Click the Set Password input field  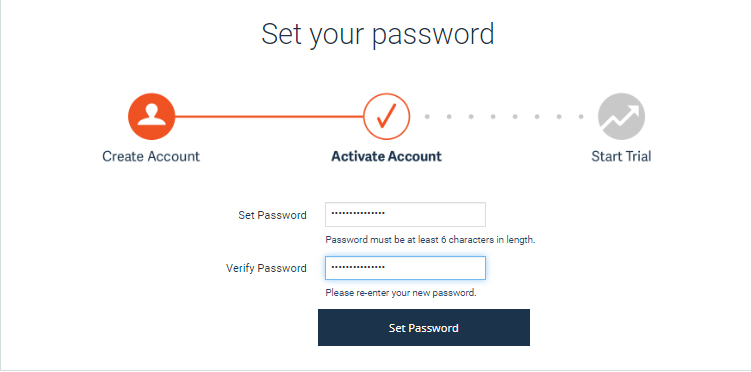[405, 214]
